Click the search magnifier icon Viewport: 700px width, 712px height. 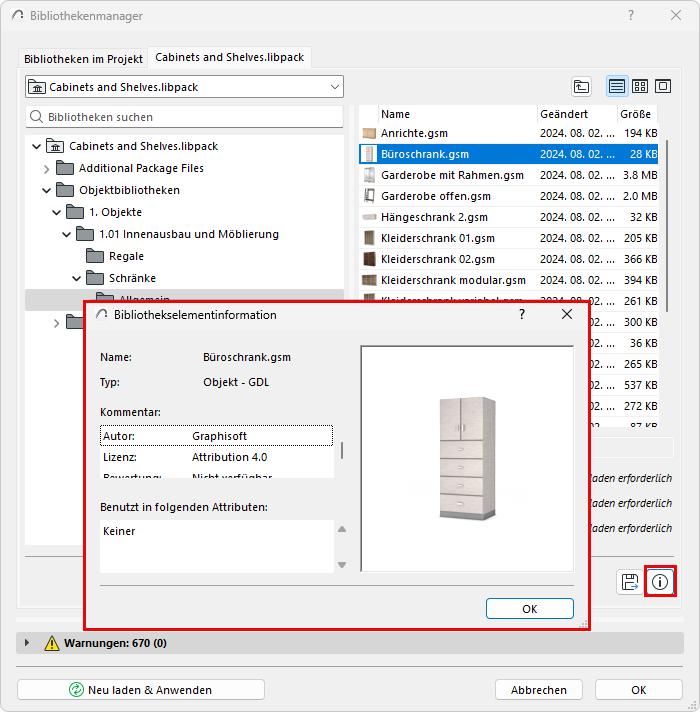pos(36,117)
